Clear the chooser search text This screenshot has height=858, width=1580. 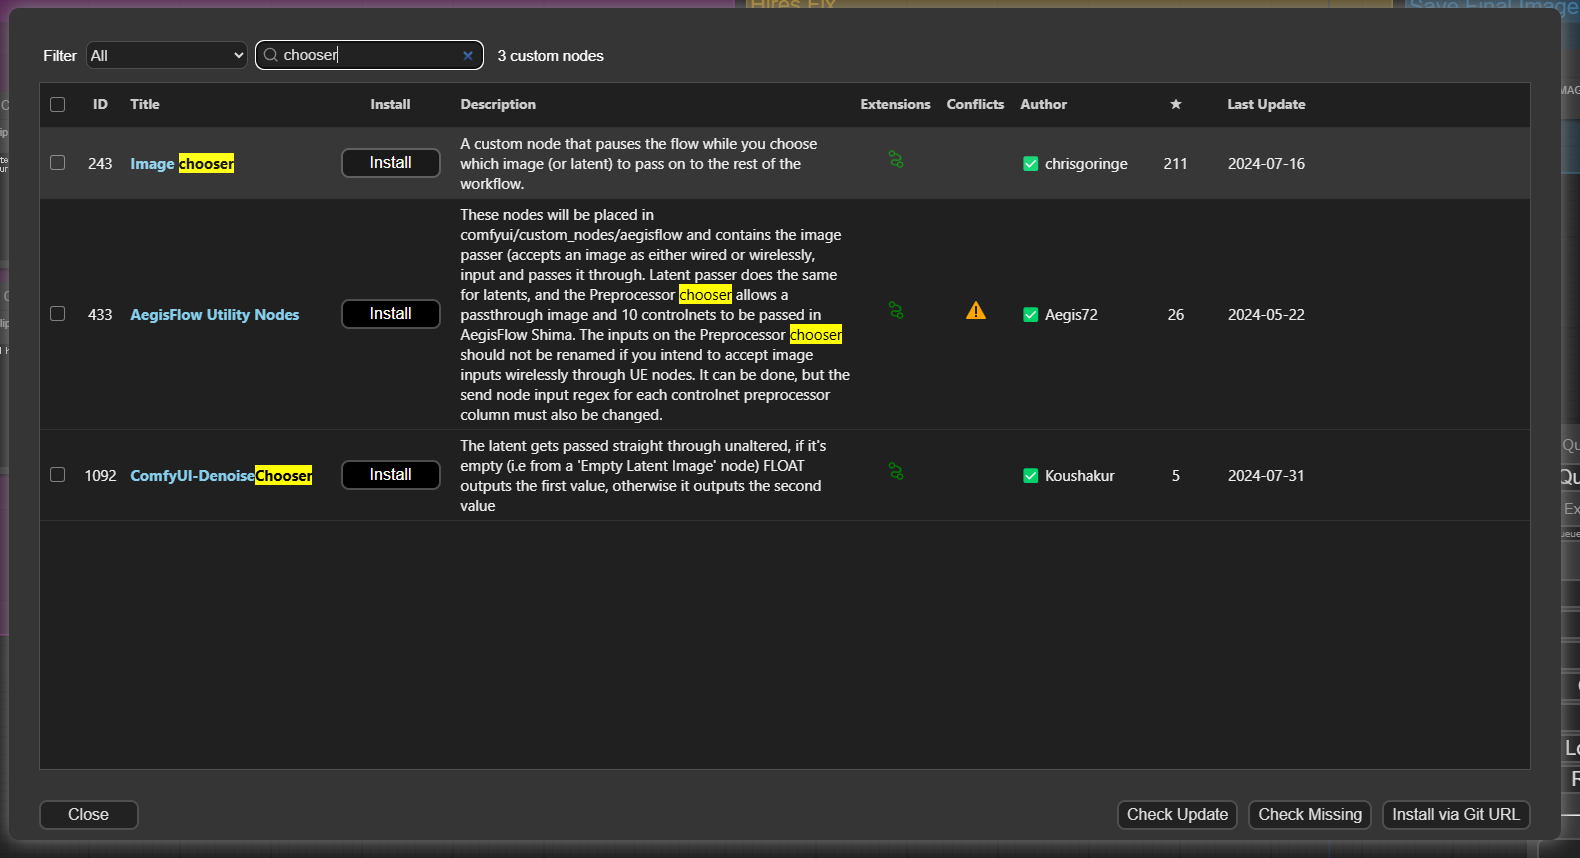(467, 56)
